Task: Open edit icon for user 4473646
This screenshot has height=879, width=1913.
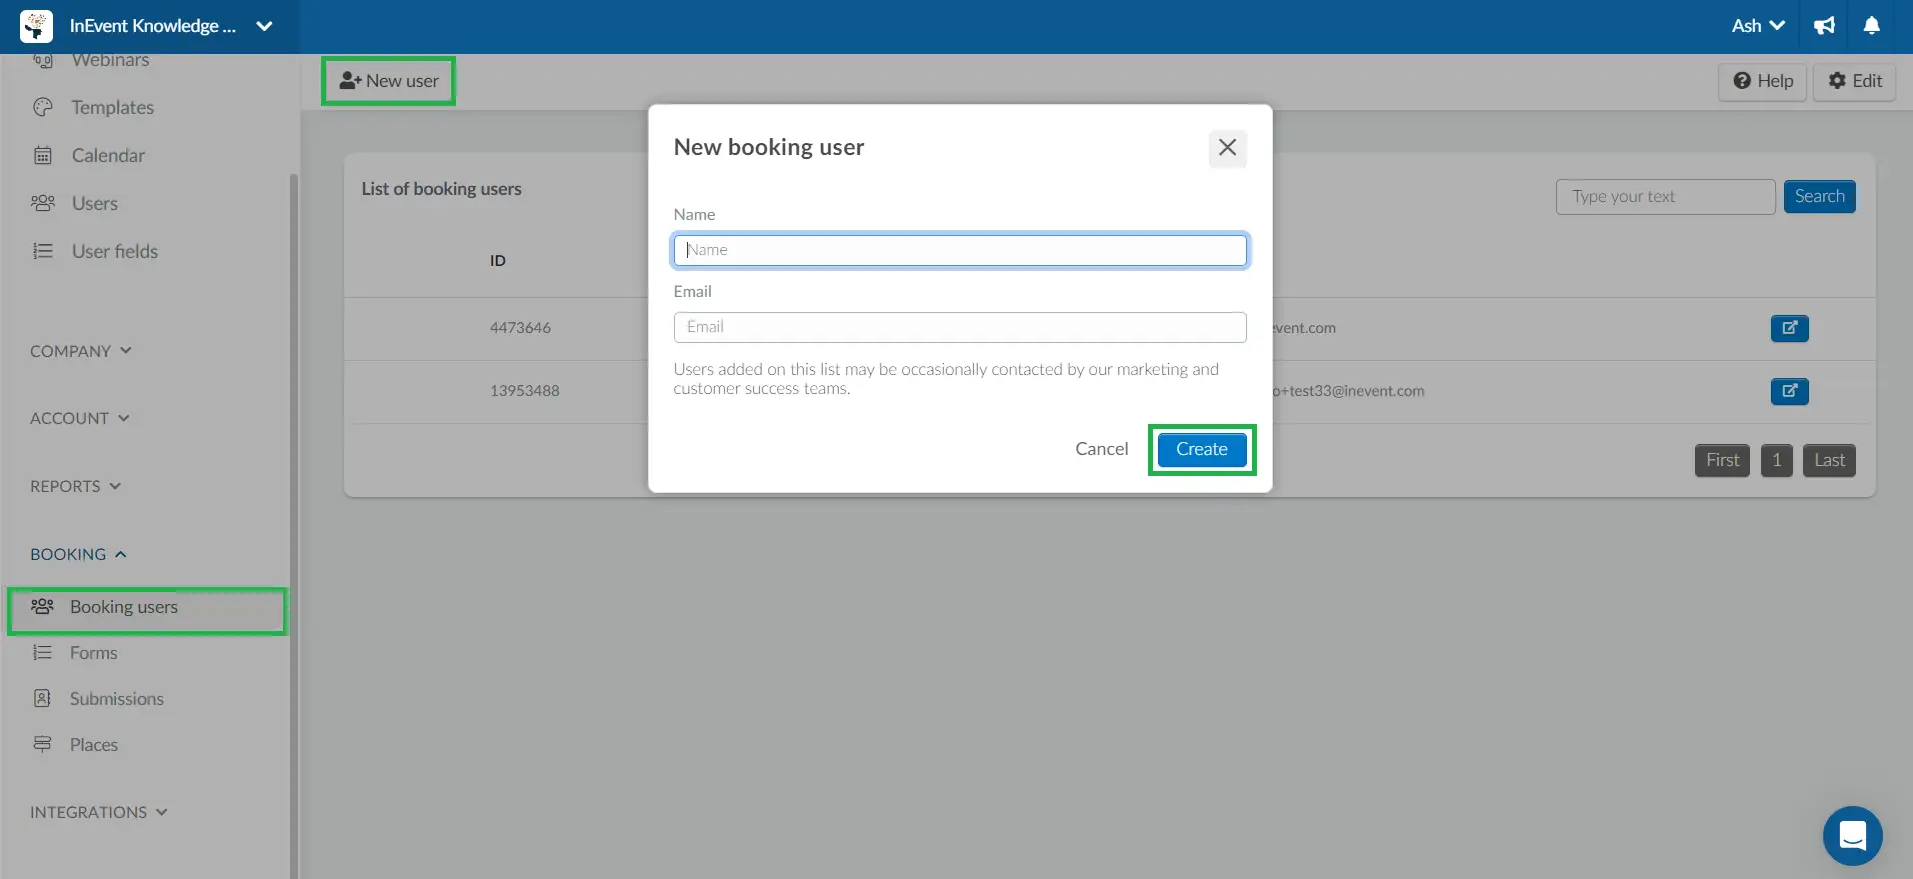Action: tap(1790, 328)
